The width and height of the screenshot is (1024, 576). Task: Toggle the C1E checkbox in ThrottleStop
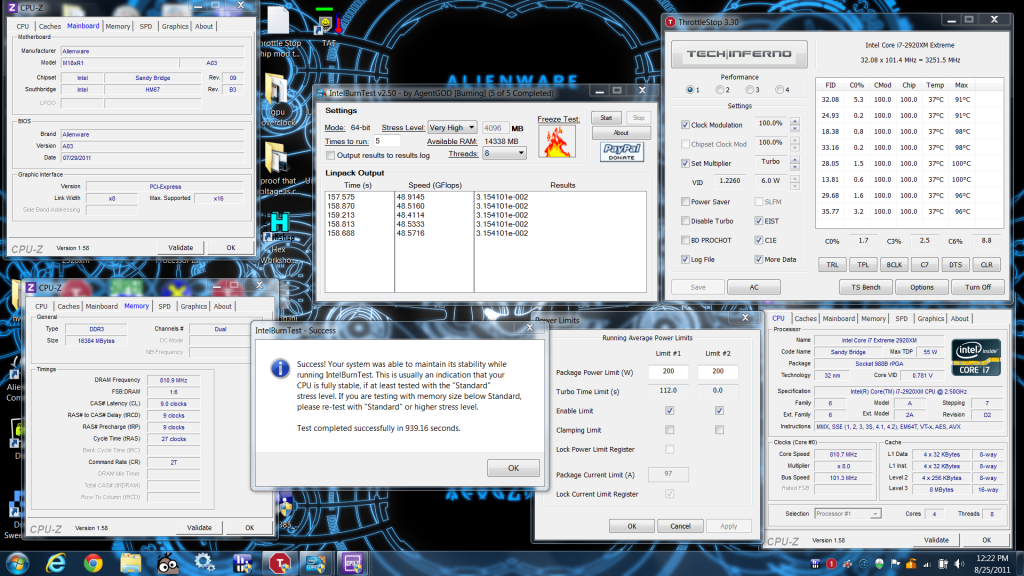758,240
